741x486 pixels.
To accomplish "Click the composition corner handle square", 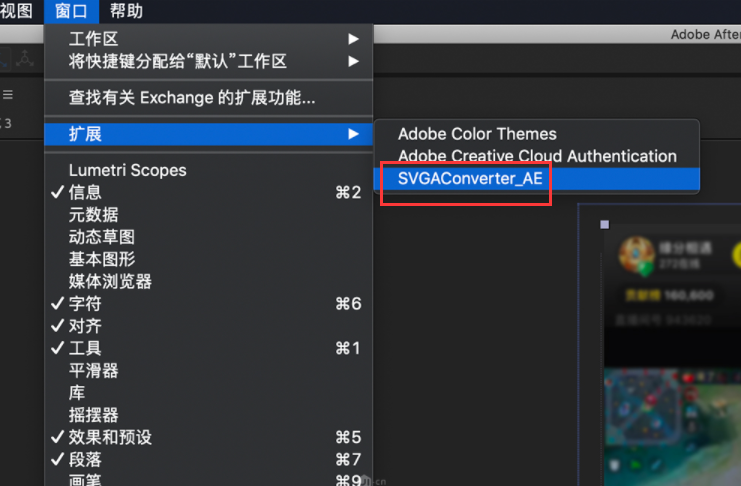I will (x=604, y=225).
